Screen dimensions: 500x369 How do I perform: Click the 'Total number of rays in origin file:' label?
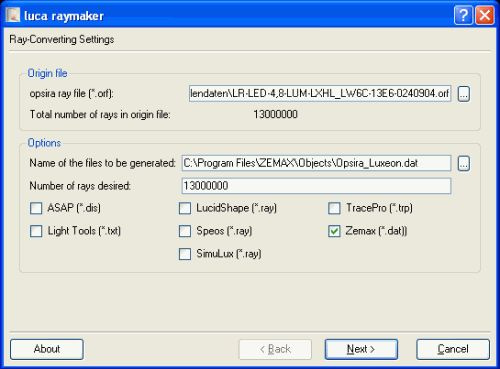[100, 115]
